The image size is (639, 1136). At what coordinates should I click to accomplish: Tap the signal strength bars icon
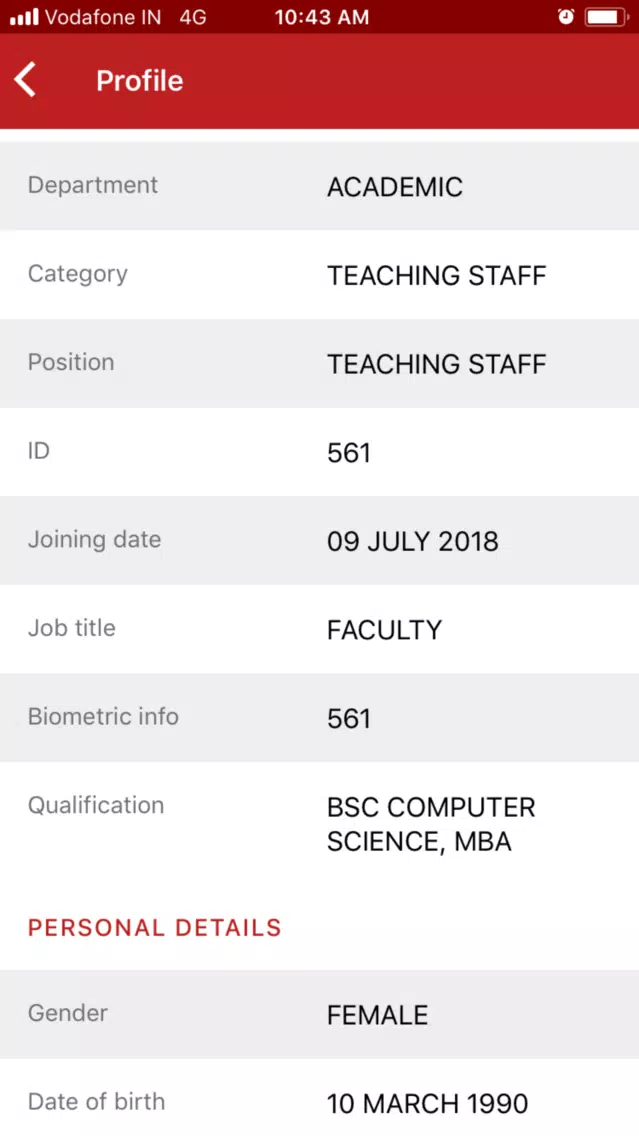click(x=24, y=17)
